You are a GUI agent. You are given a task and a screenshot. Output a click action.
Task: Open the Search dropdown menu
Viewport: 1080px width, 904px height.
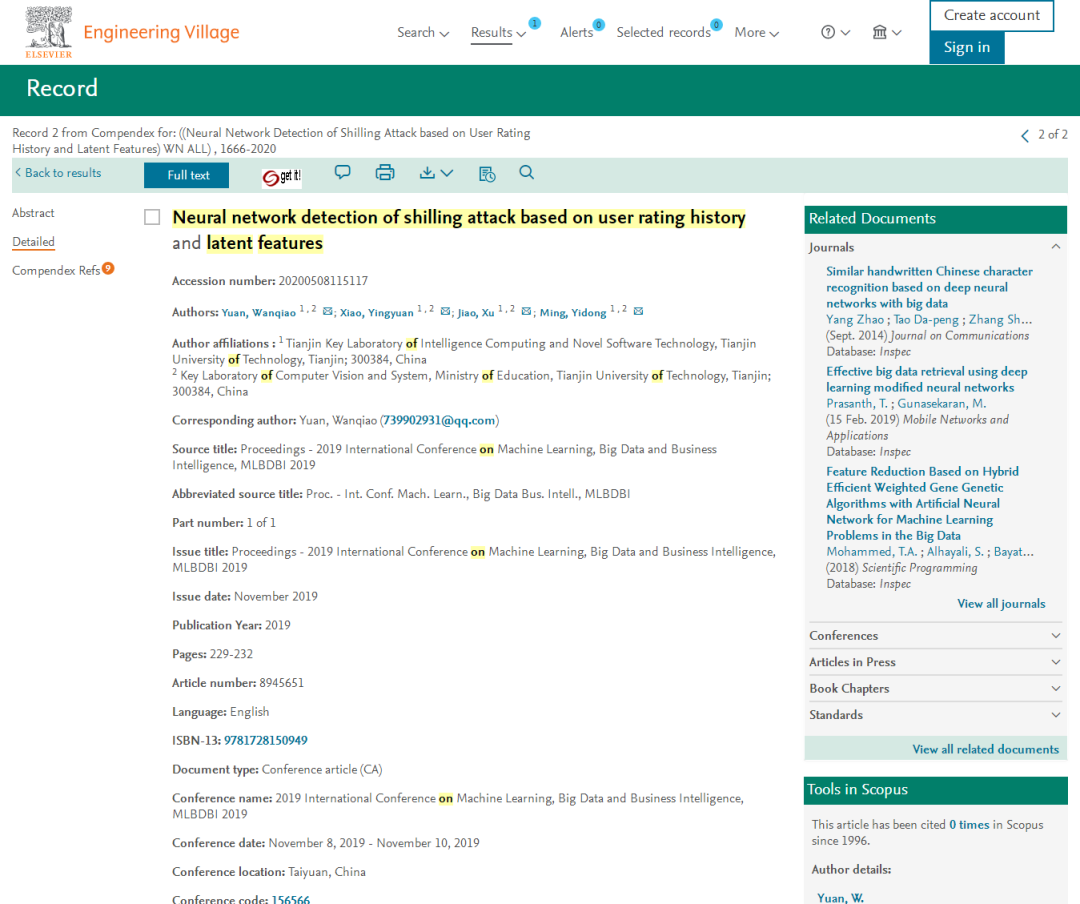(x=423, y=32)
